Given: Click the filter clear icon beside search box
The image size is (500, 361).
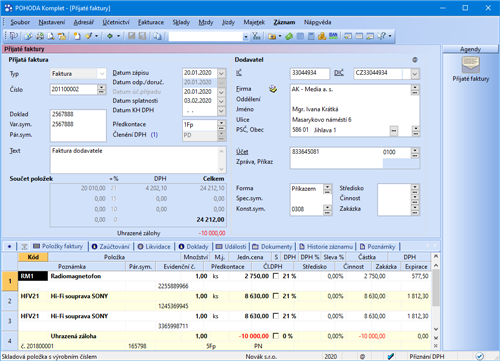Looking at the screenshot, I should 256,36.
